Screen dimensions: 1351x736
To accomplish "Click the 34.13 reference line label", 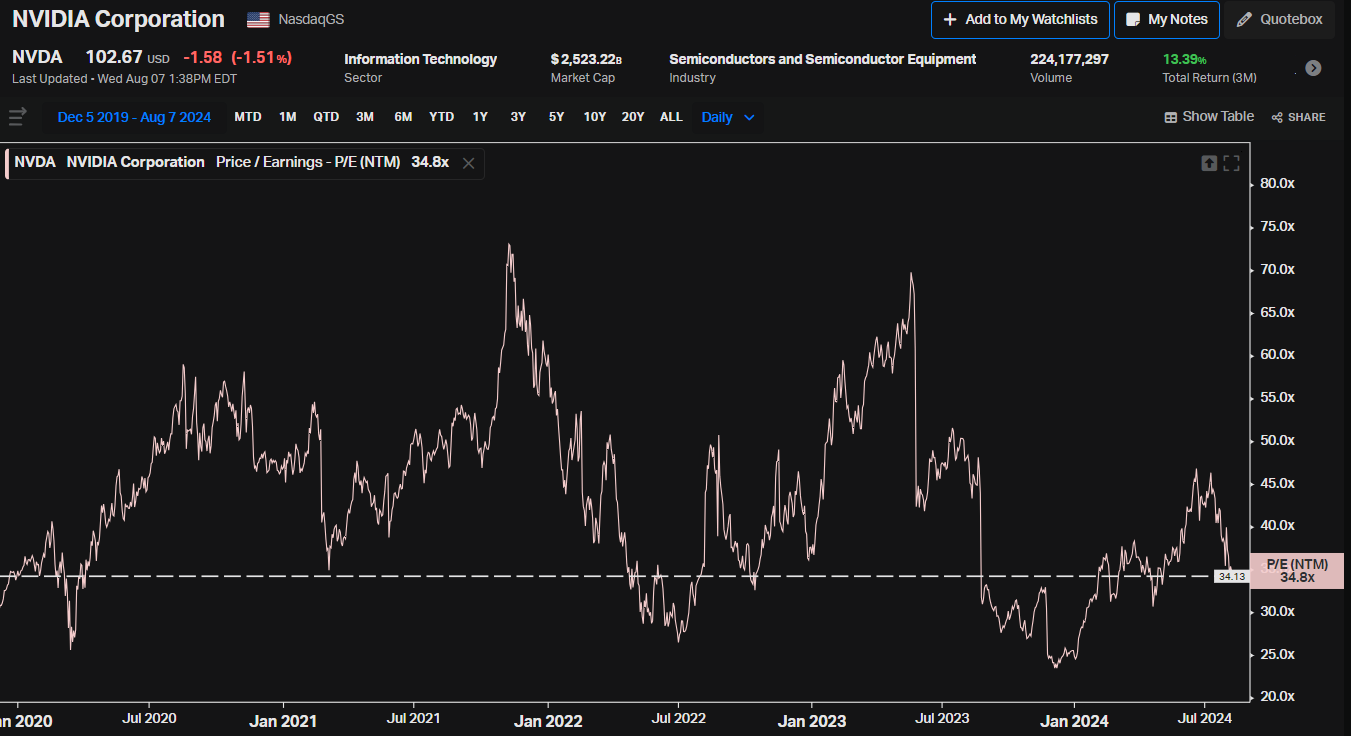I will coord(1231,576).
